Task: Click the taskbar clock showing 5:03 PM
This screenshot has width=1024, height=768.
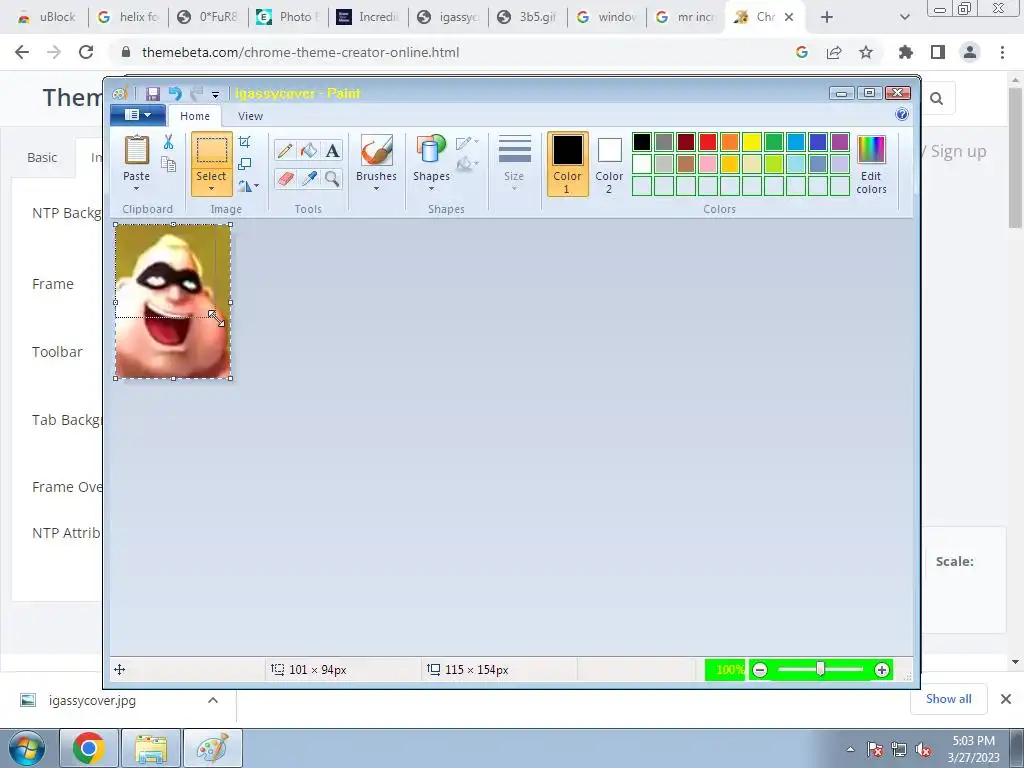Action: tap(973, 748)
